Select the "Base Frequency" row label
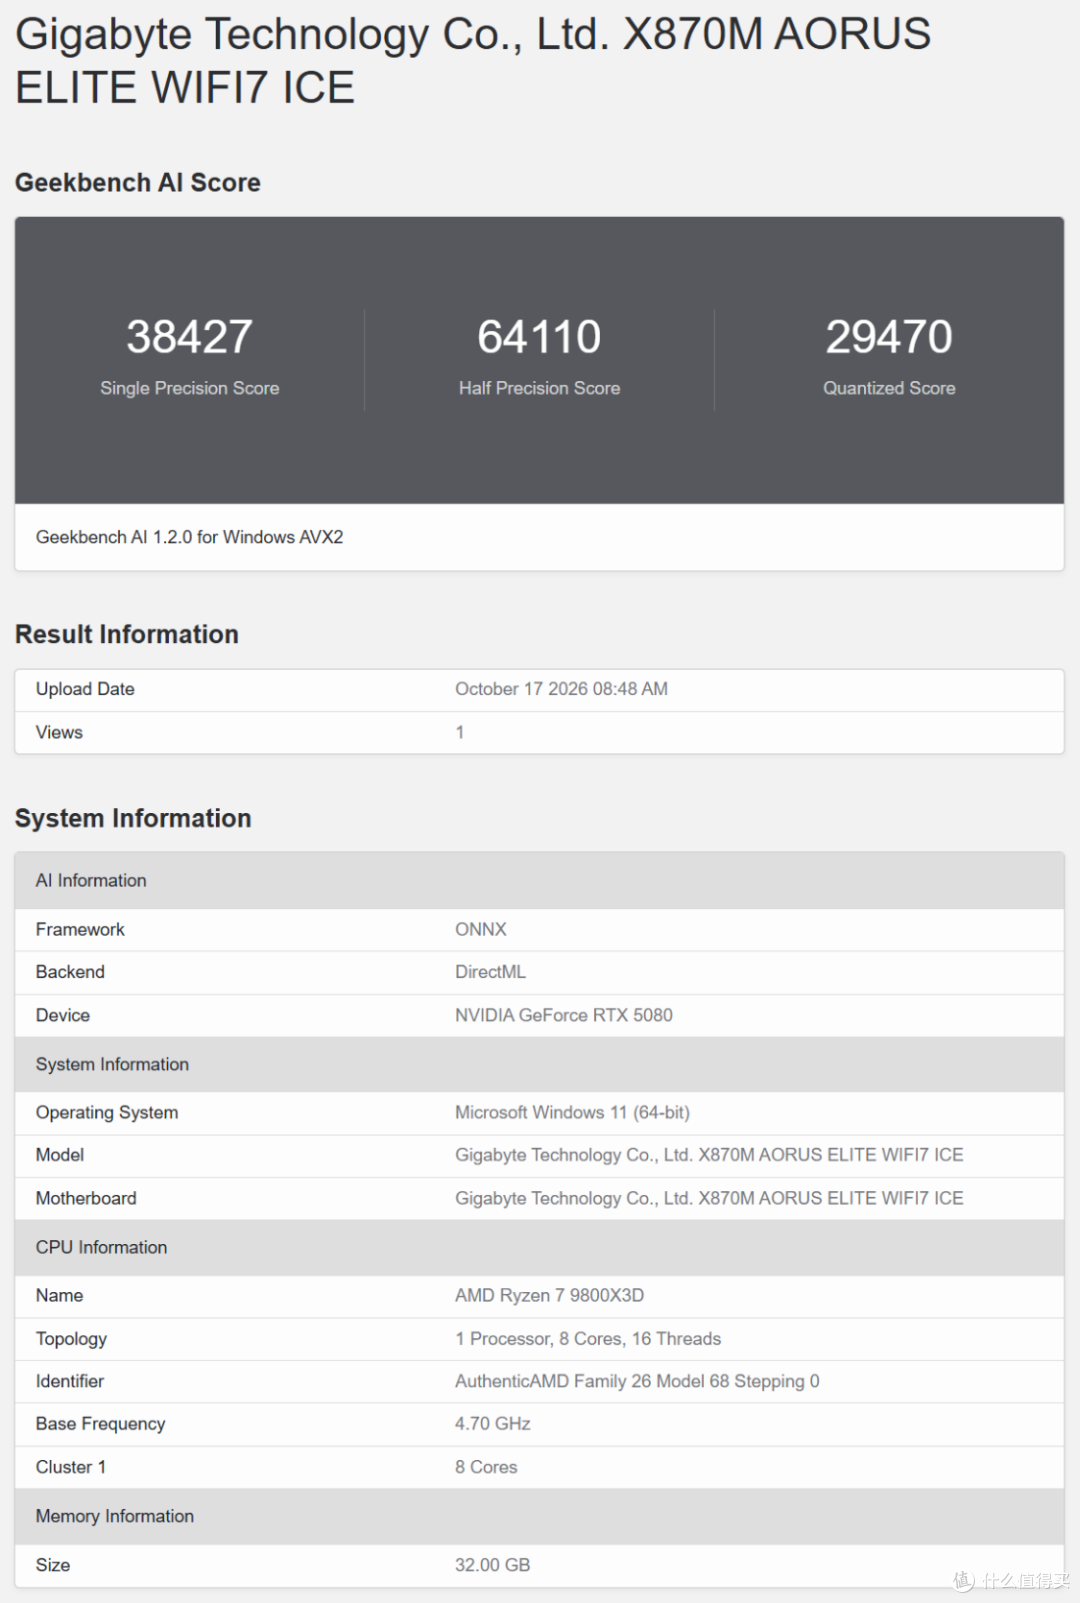 101,1424
